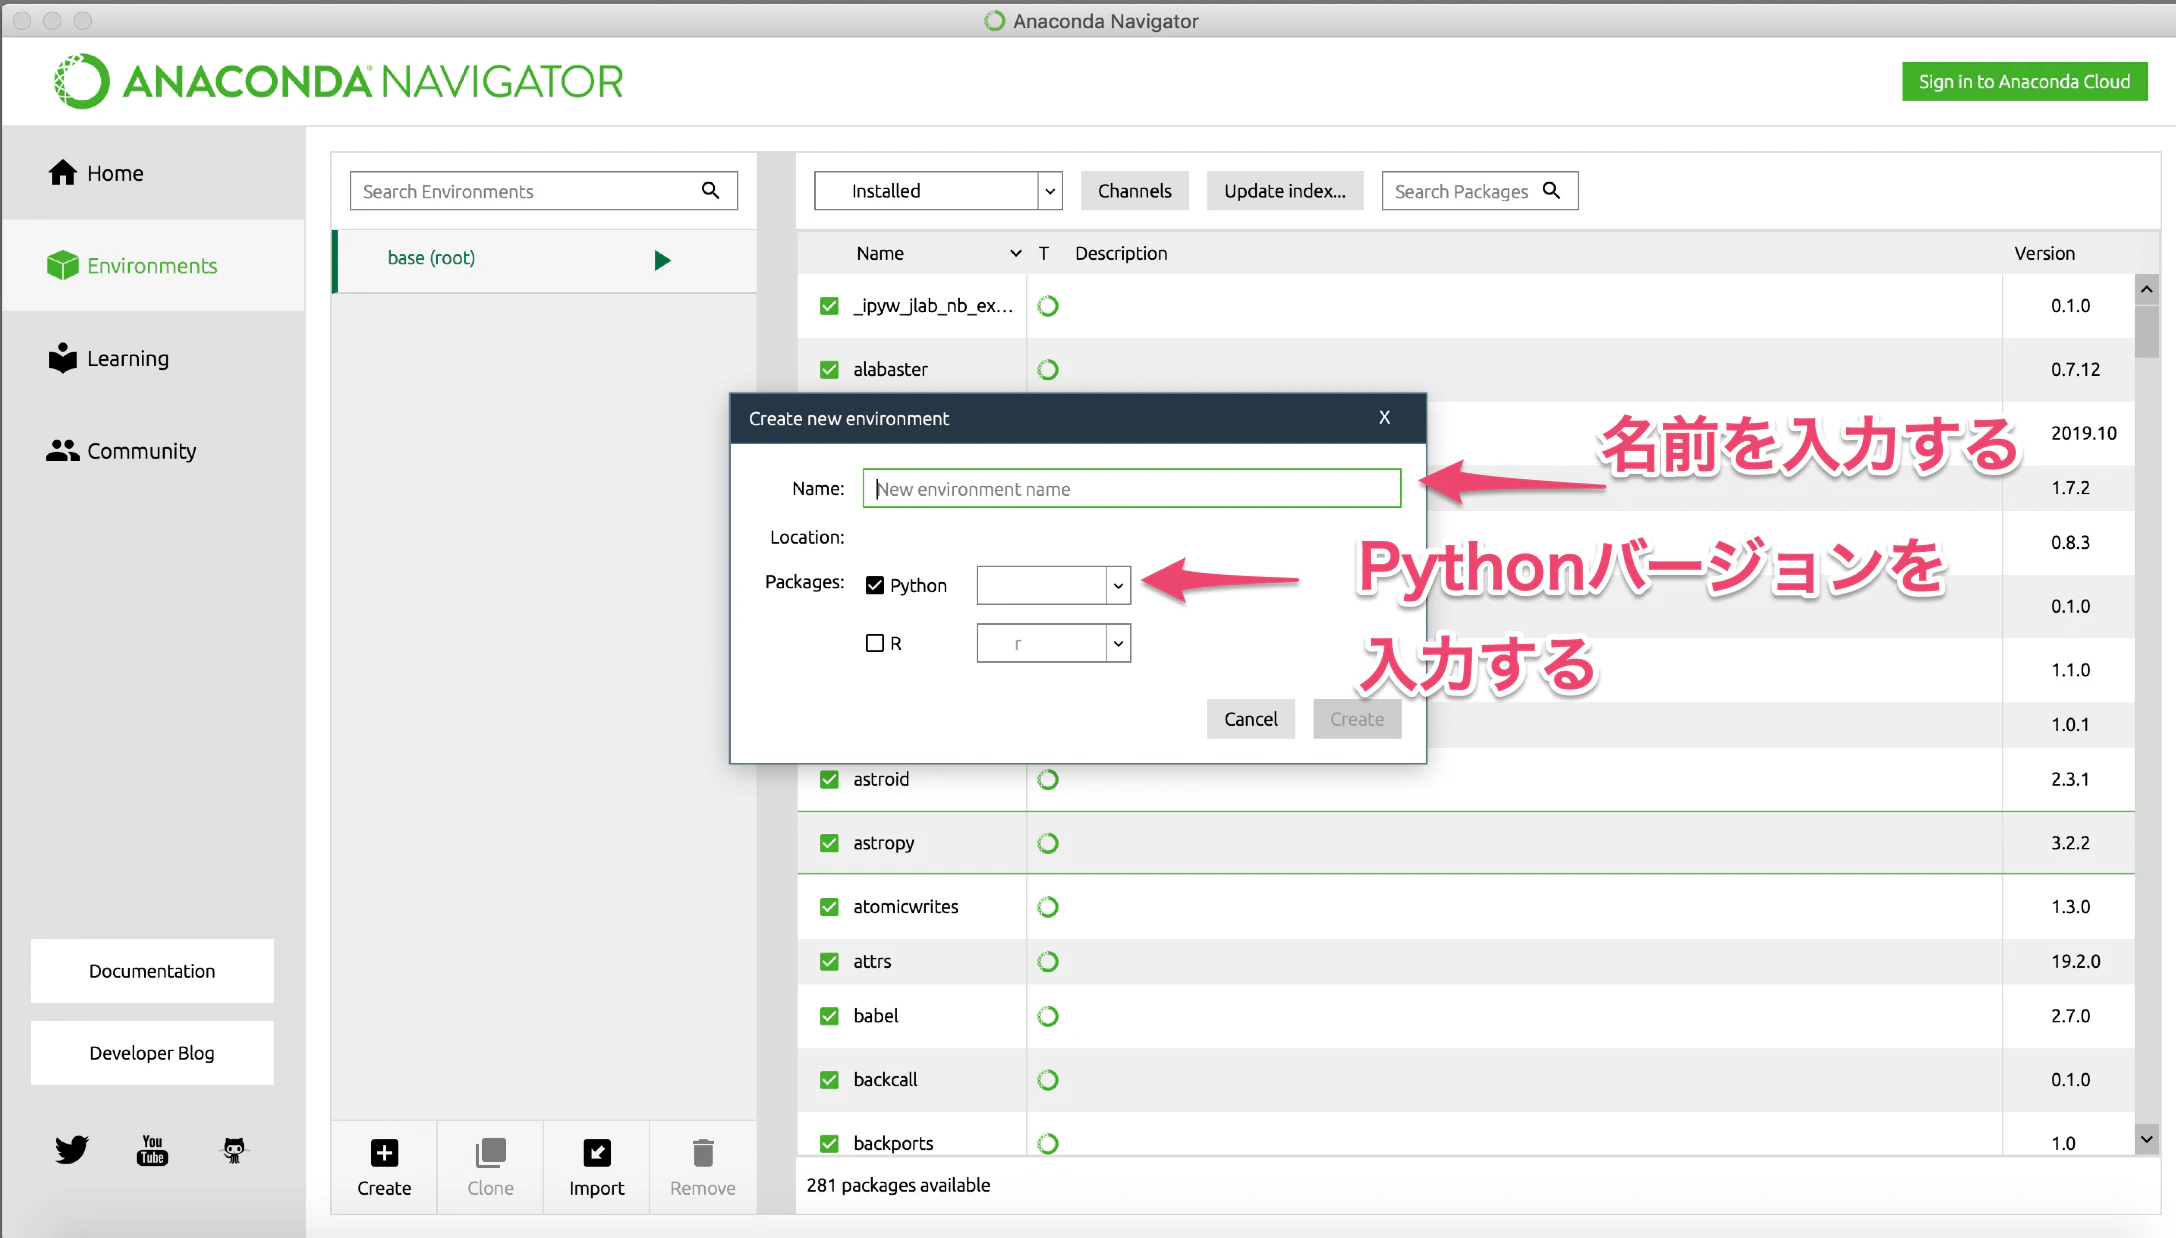Viewport: 2176px width, 1238px height.
Task: Click the type icon for astroid
Action: pyautogui.click(x=1048, y=780)
